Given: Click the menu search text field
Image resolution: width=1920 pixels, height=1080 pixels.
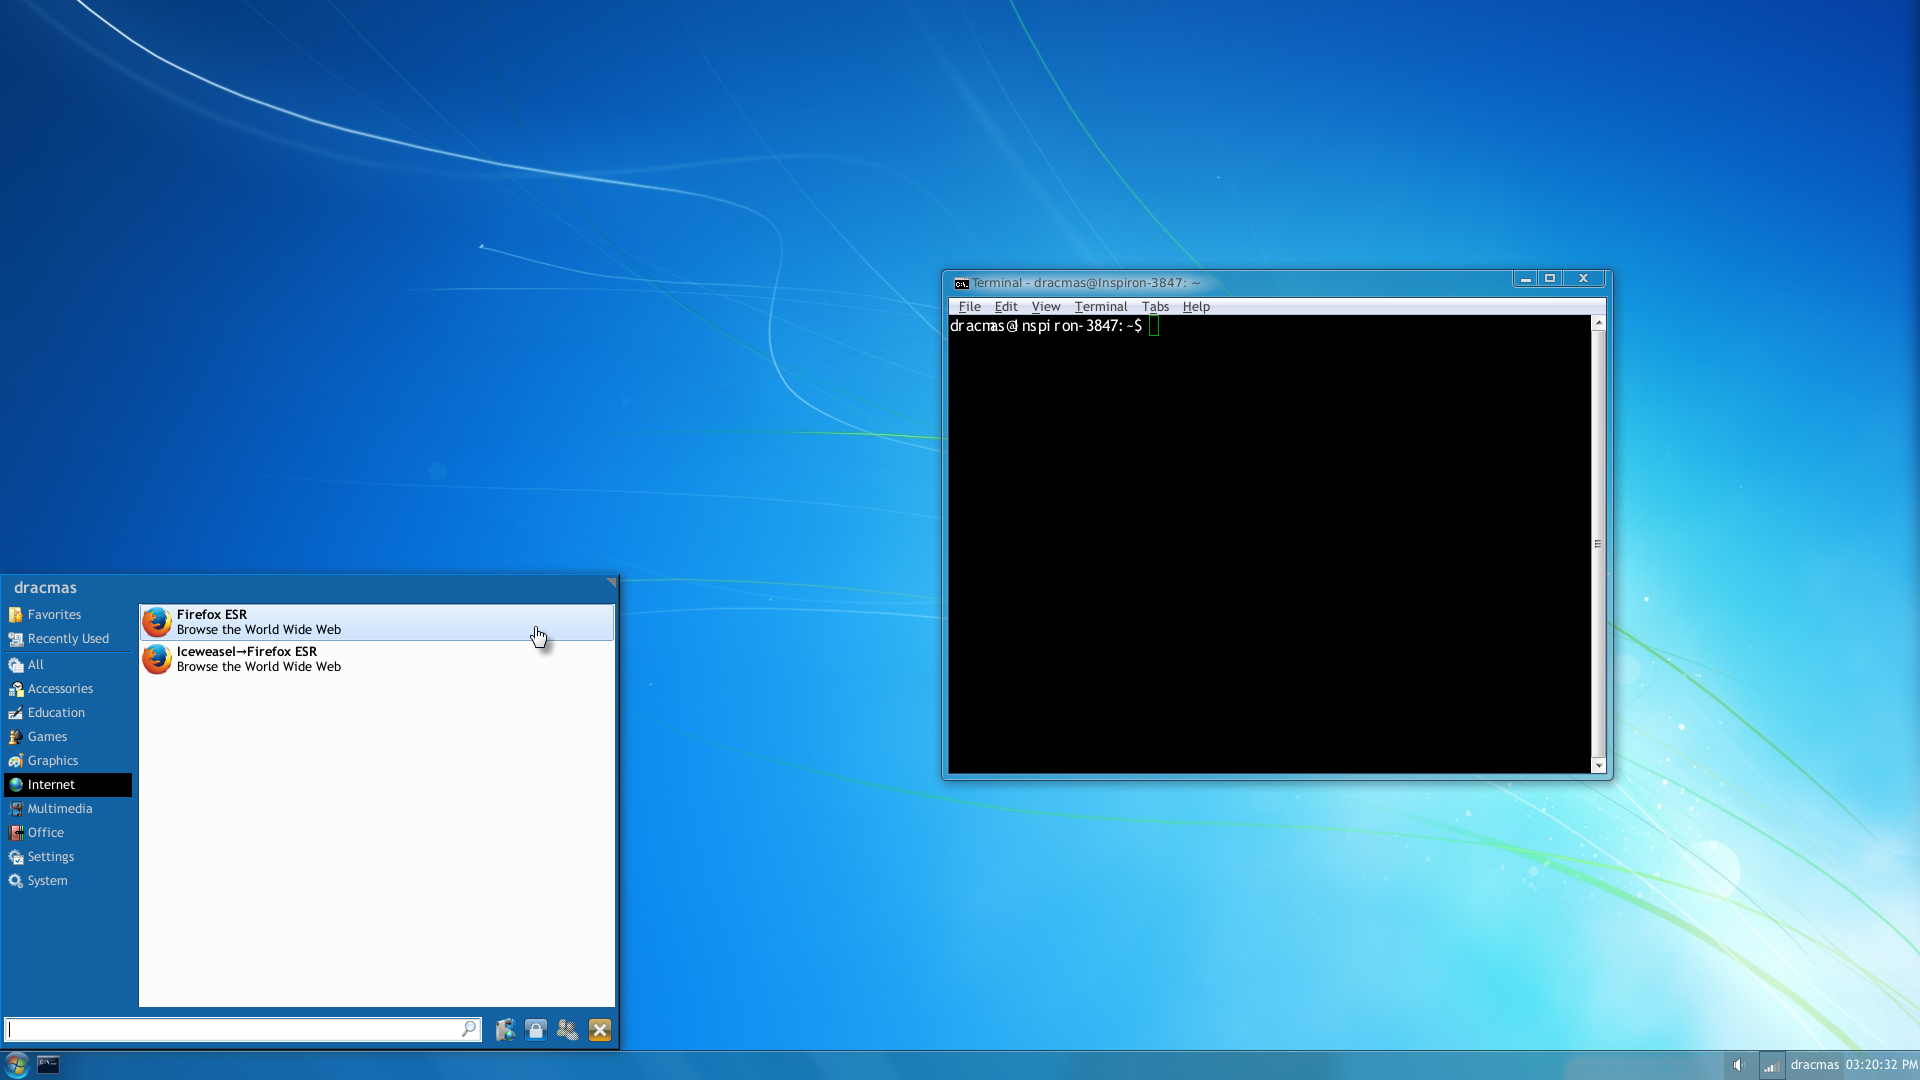Looking at the screenshot, I should point(243,1029).
